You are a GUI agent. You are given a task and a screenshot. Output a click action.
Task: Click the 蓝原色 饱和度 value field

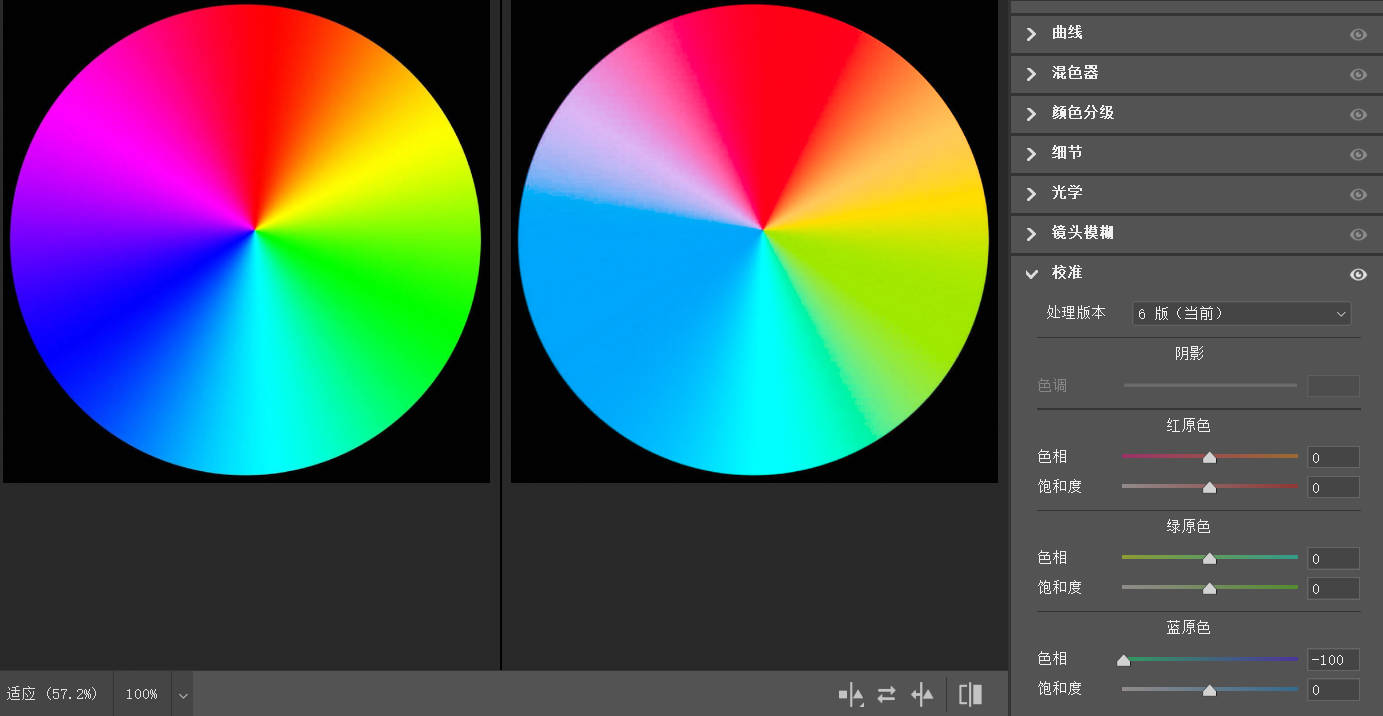point(1333,690)
